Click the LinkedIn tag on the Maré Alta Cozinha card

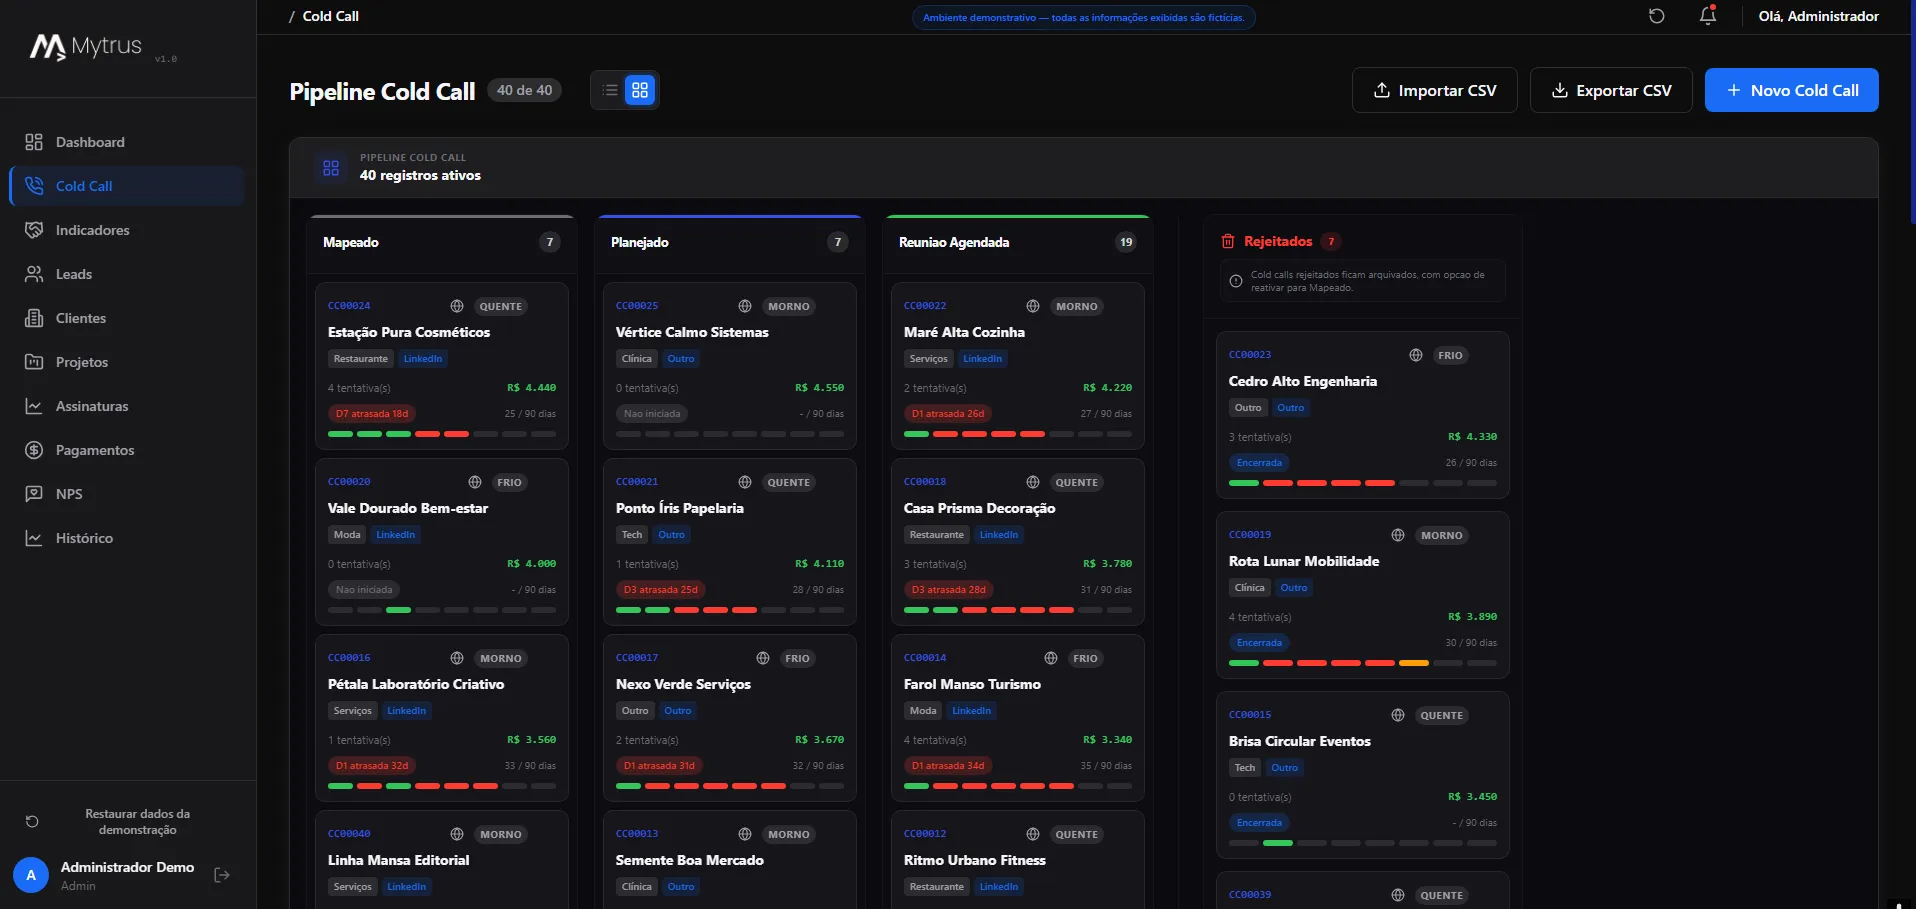click(x=982, y=359)
